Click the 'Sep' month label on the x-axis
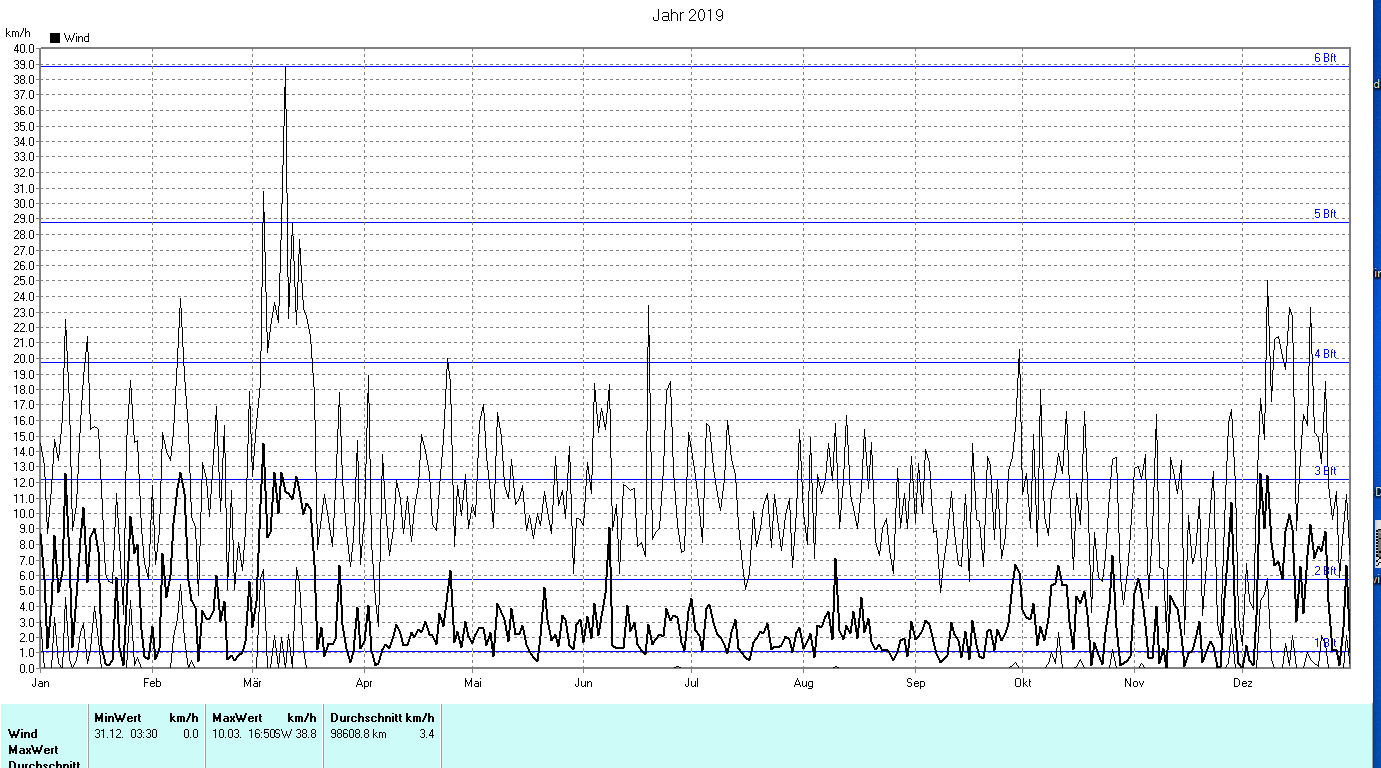 click(x=915, y=684)
